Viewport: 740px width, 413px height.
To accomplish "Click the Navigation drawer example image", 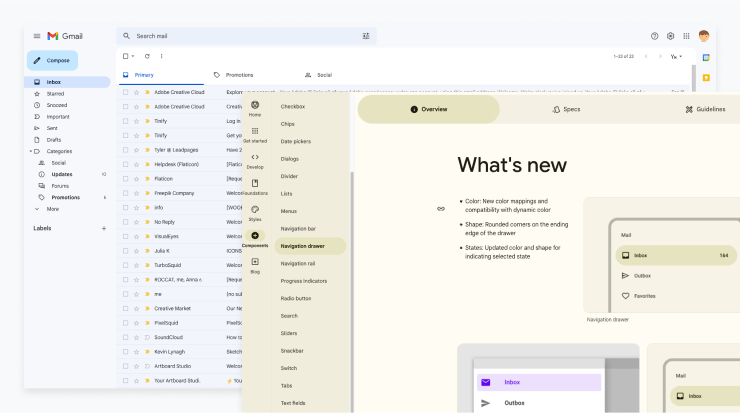I will 662,255.
